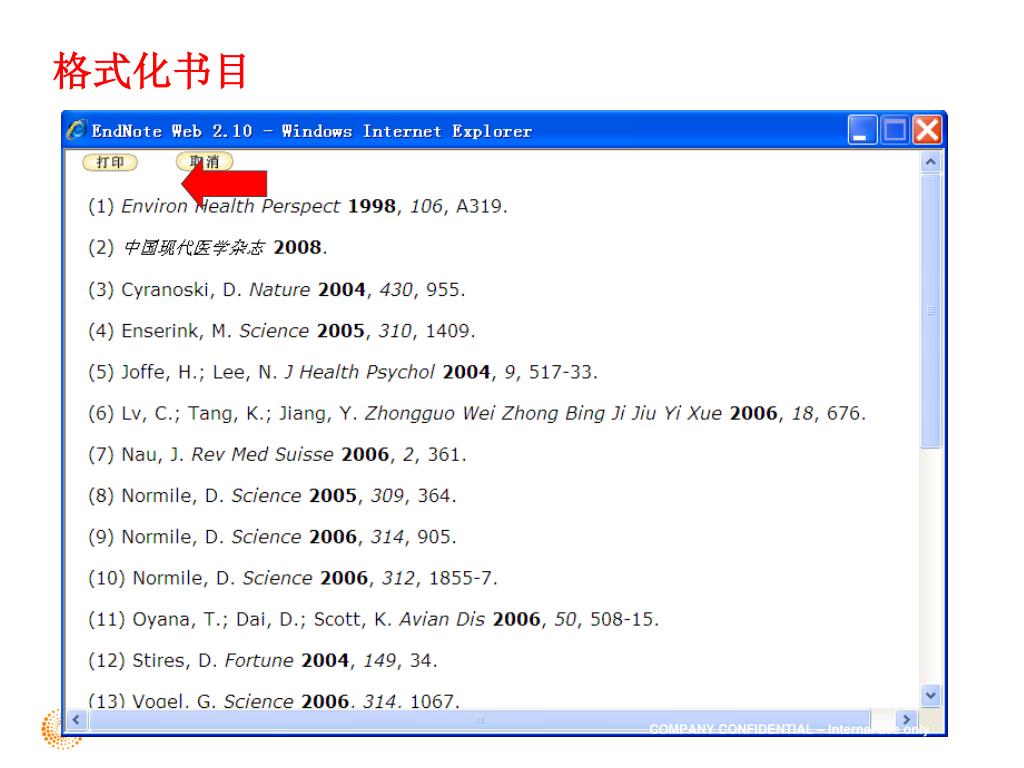Click the Internet Explorer icon in title bar

(x=76, y=130)
